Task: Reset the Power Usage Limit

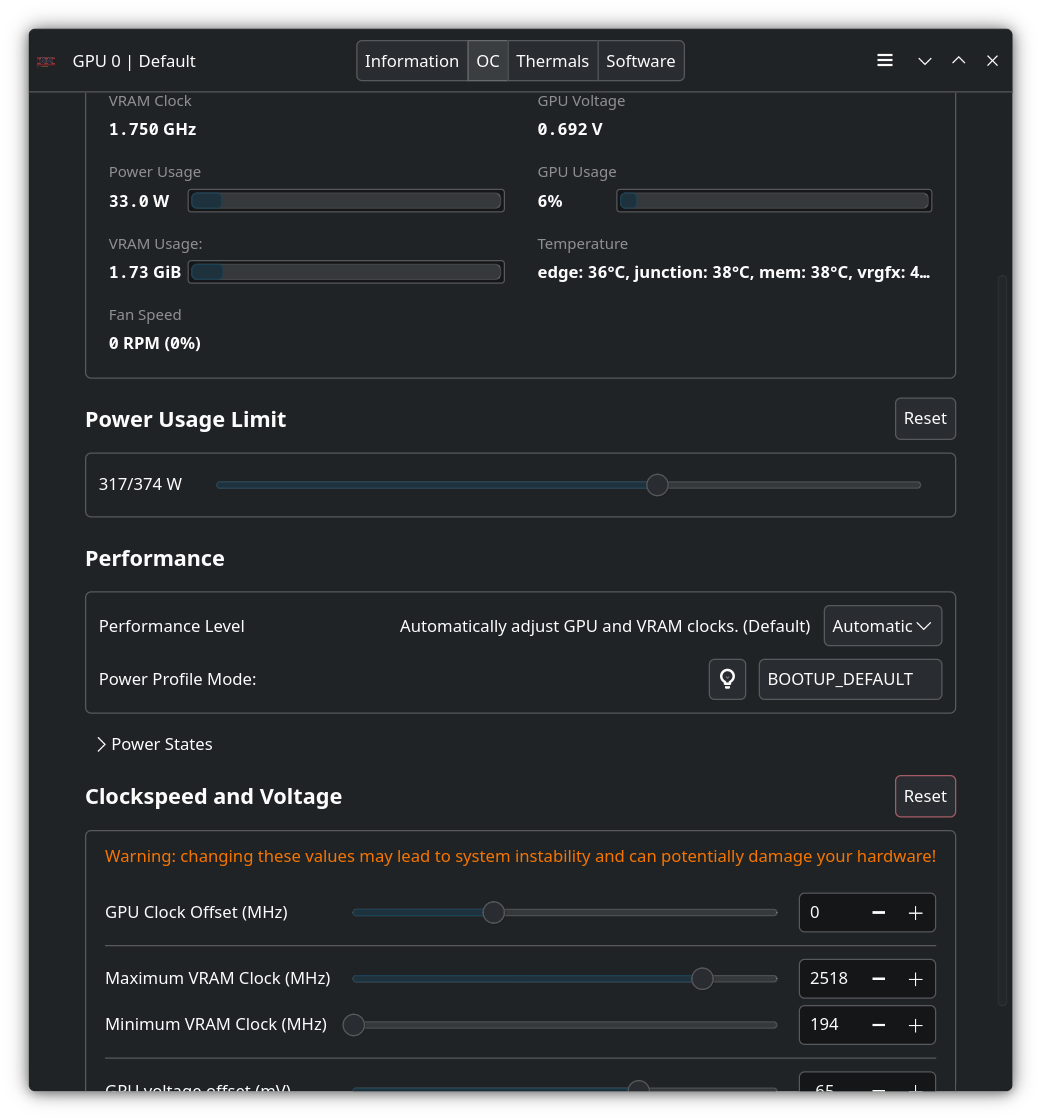Action: click(924, 418)
